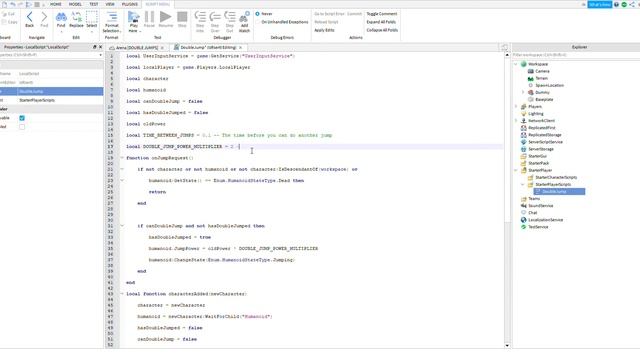The height and width of the screenshot is (360, 640).
Task: Expand the Dummy node in Explorer
Action: coord(523,93)
